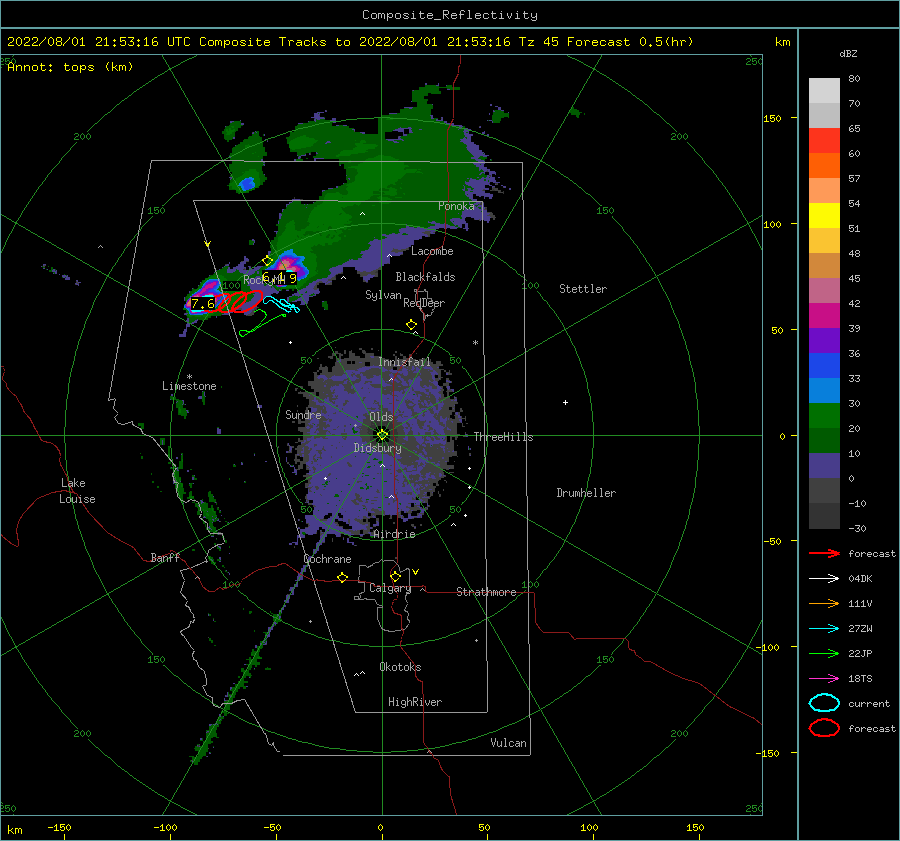
Task: Click the blue storm cell at top left
Action: [x=247, y=184]
